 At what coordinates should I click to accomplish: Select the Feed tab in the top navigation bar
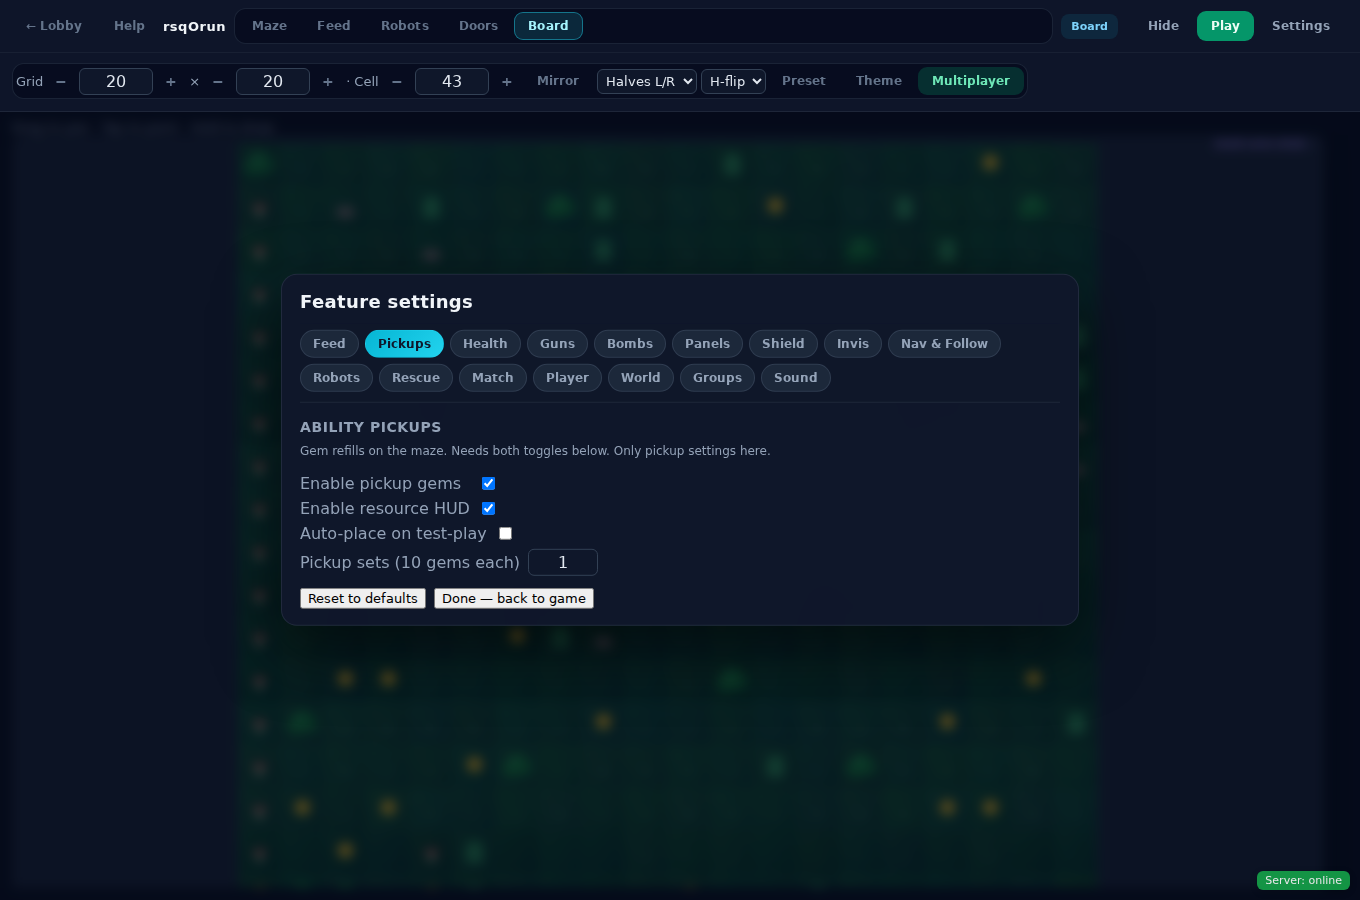tap(333, 26)
